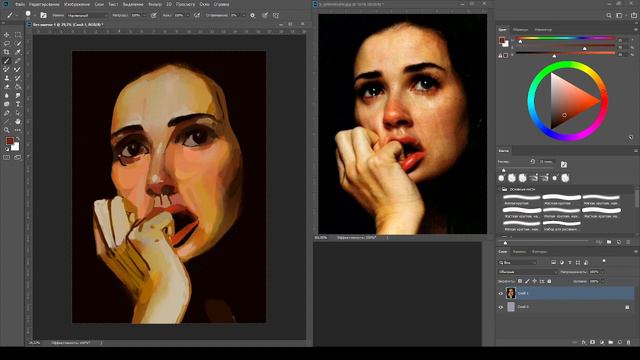Open the Color panel flyout menu
Screen dimensions: 640x360
tap(636, 29)
